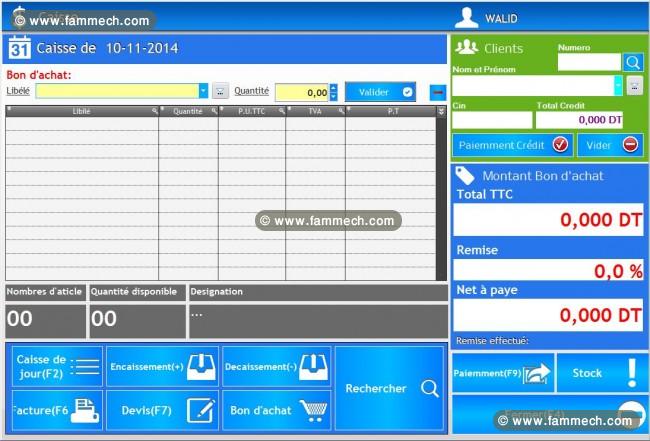
Task: Expand the table column chooser arrows
Action: (441, 111)
